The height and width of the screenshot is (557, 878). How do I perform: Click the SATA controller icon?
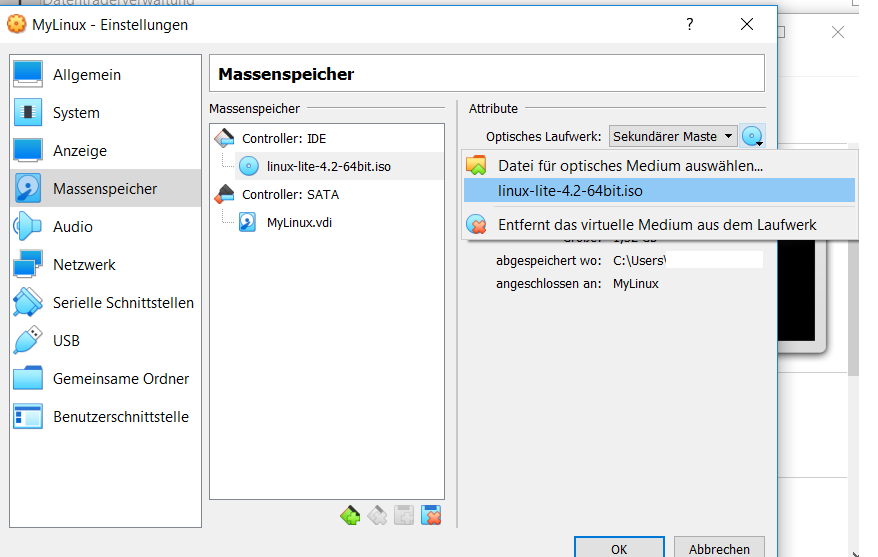coord(225,194)
